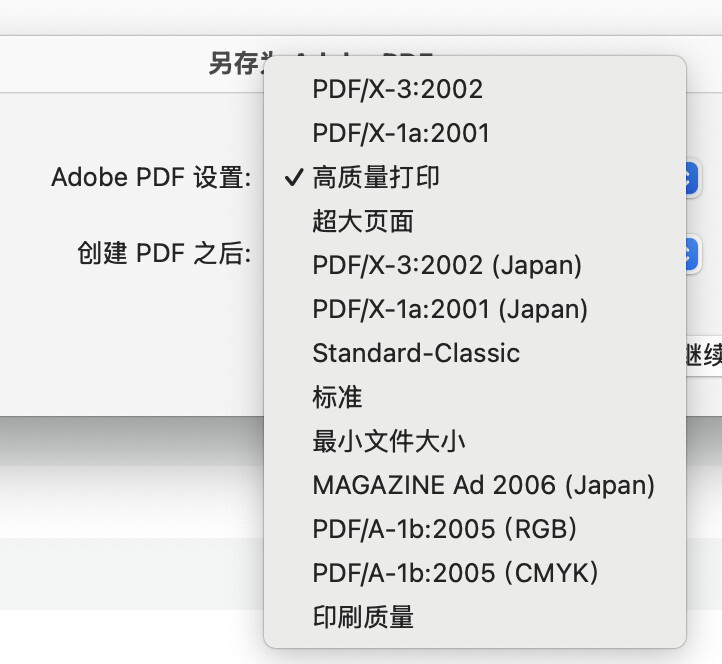Open the 创建 PDF 之后 dropdown arrows
This screenshot has width=722, height=664.
click(x=693, y=253)
